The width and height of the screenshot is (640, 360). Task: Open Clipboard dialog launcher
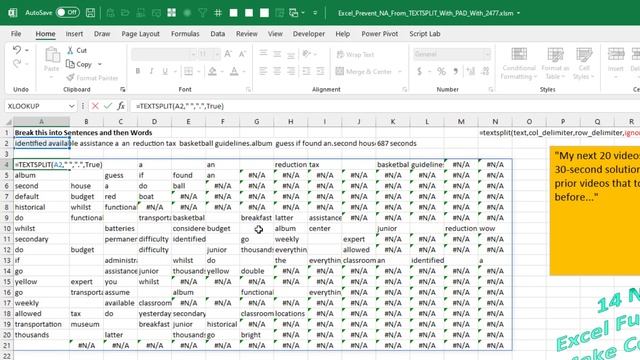tap(122, 89)
